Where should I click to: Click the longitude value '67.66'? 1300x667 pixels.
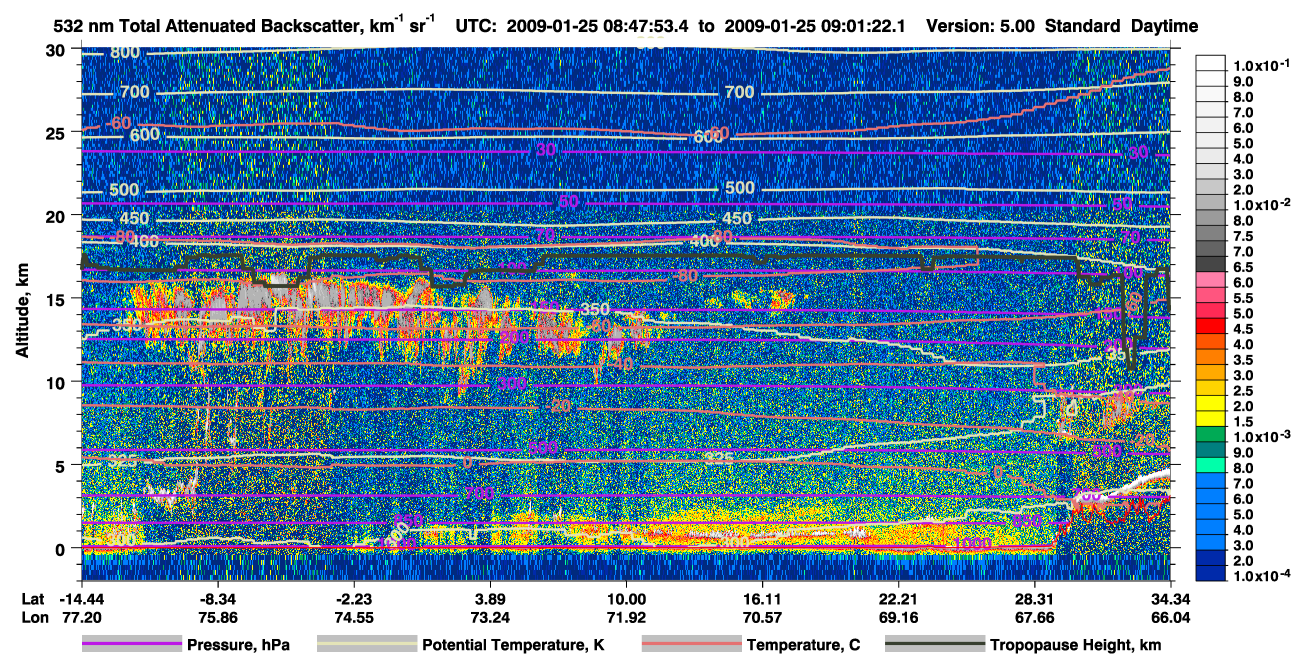pyautogui.click(x=1034, y=617)
